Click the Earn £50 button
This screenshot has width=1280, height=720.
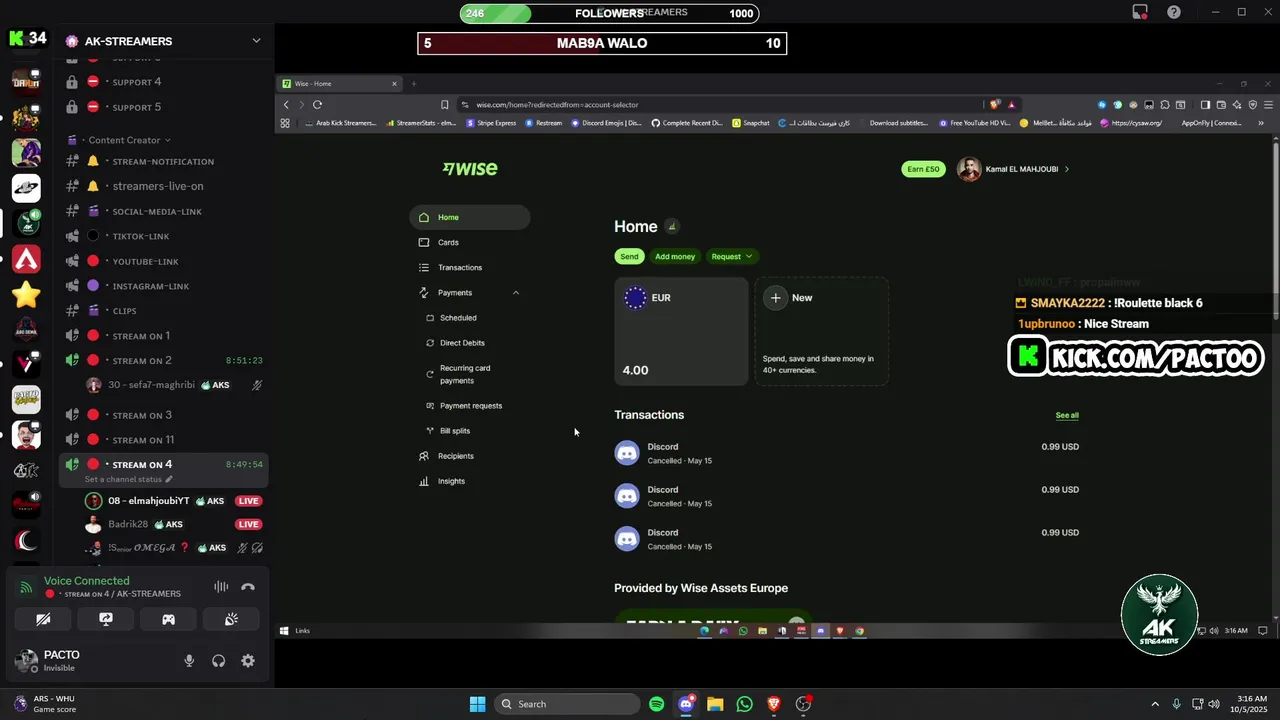point(923,169)
